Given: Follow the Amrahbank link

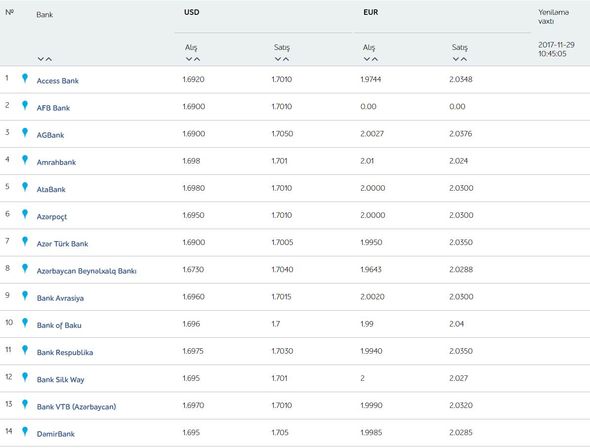Looking at the screenshot, I should coord(56,162).
